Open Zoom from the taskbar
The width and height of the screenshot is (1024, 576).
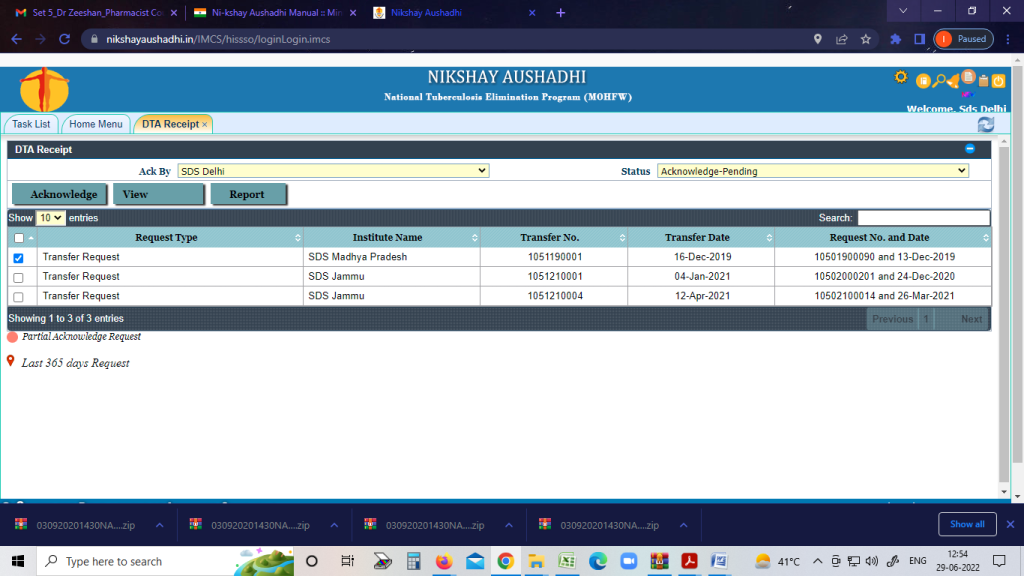click(x=628, y=561)
